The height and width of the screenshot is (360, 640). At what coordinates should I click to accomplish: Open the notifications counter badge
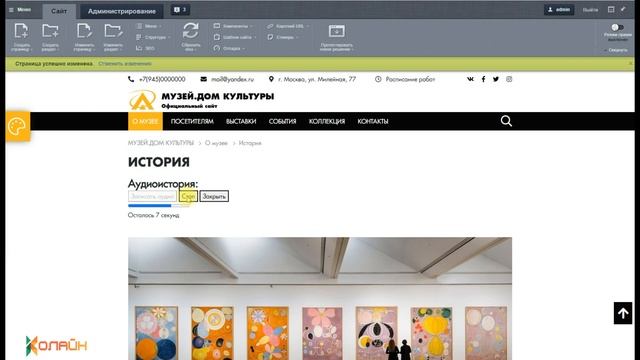pyautogui.click(x=180, y=10)
